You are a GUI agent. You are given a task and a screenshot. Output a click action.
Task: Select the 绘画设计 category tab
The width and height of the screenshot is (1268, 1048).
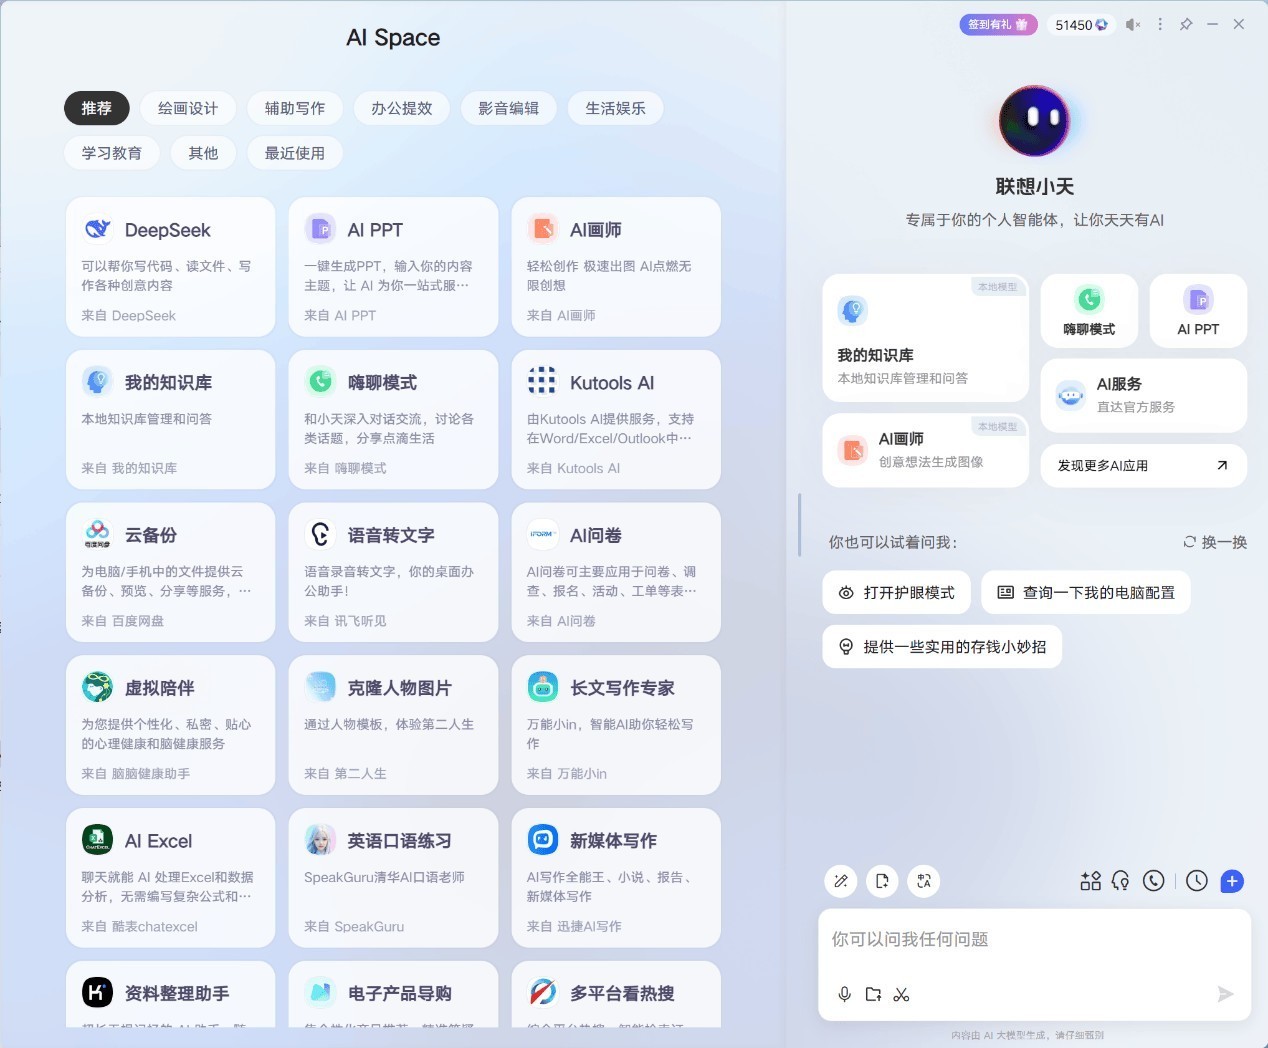pyautogui.click(x=188, y=108)
